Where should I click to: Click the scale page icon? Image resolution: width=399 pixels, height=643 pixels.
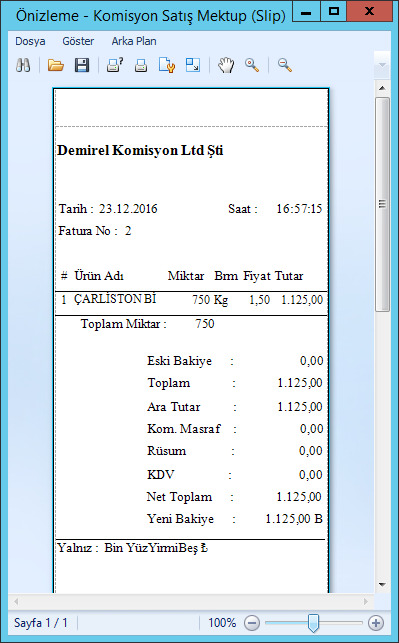[x=192, y=65]
